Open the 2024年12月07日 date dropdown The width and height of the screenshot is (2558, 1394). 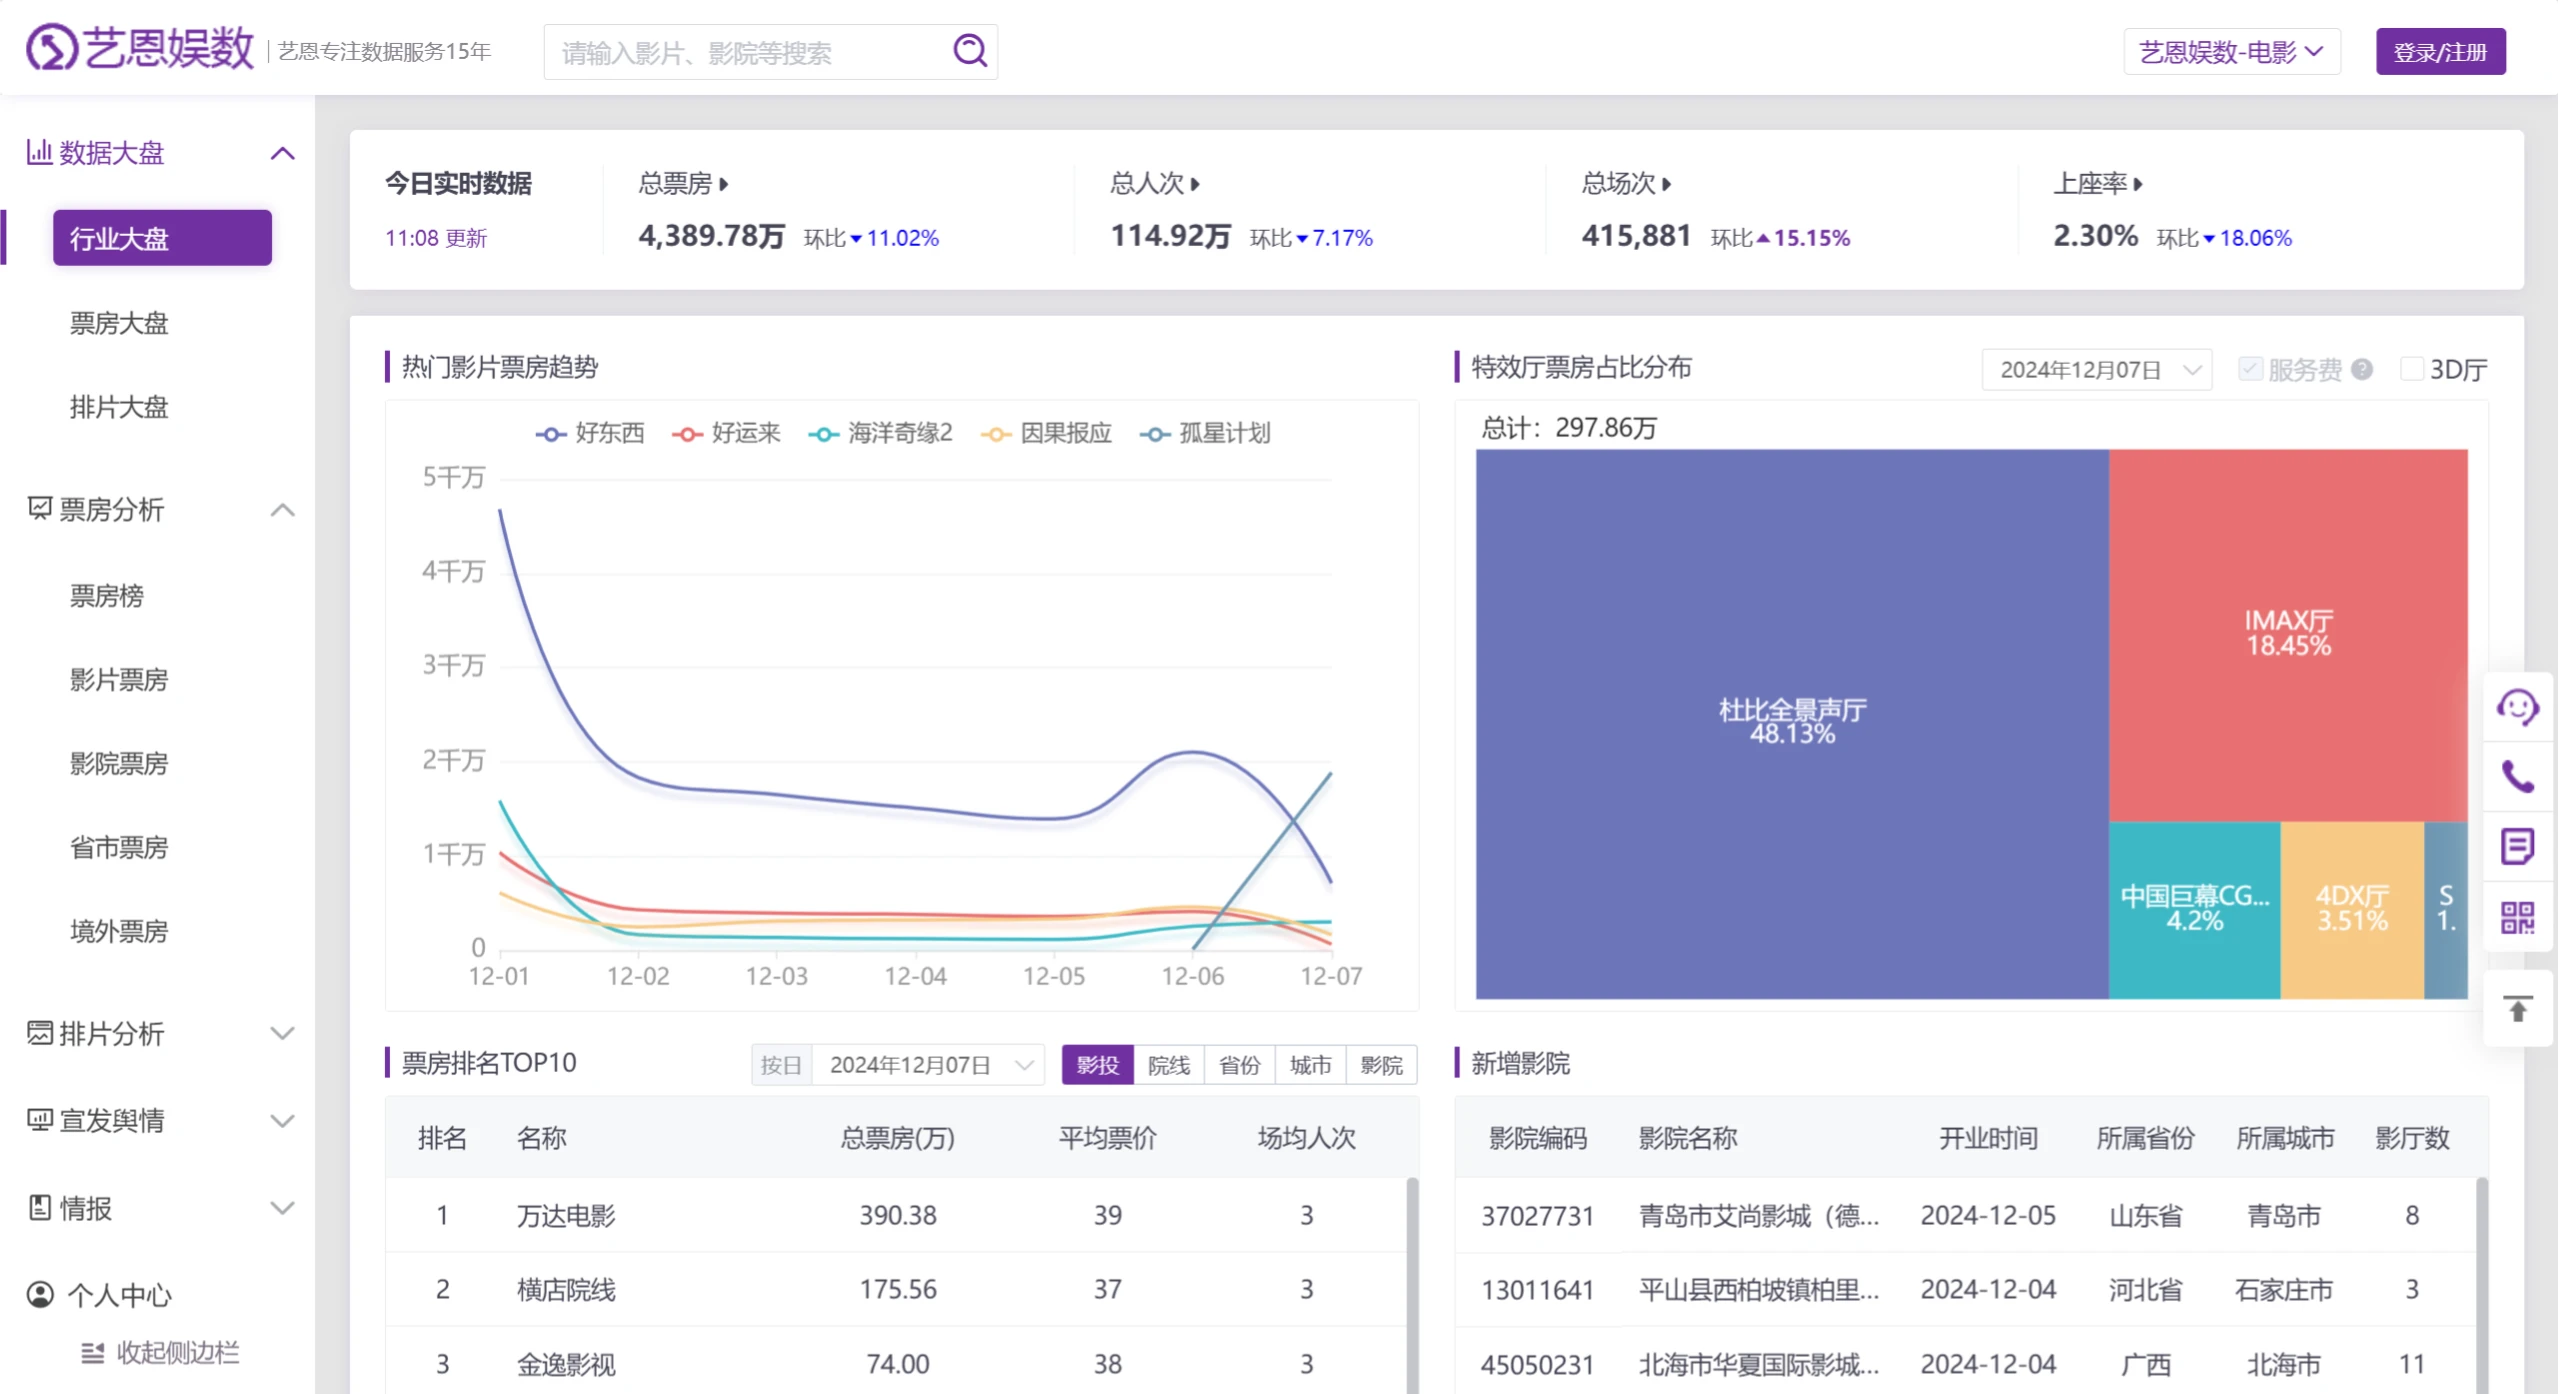tap(2095, 369)
